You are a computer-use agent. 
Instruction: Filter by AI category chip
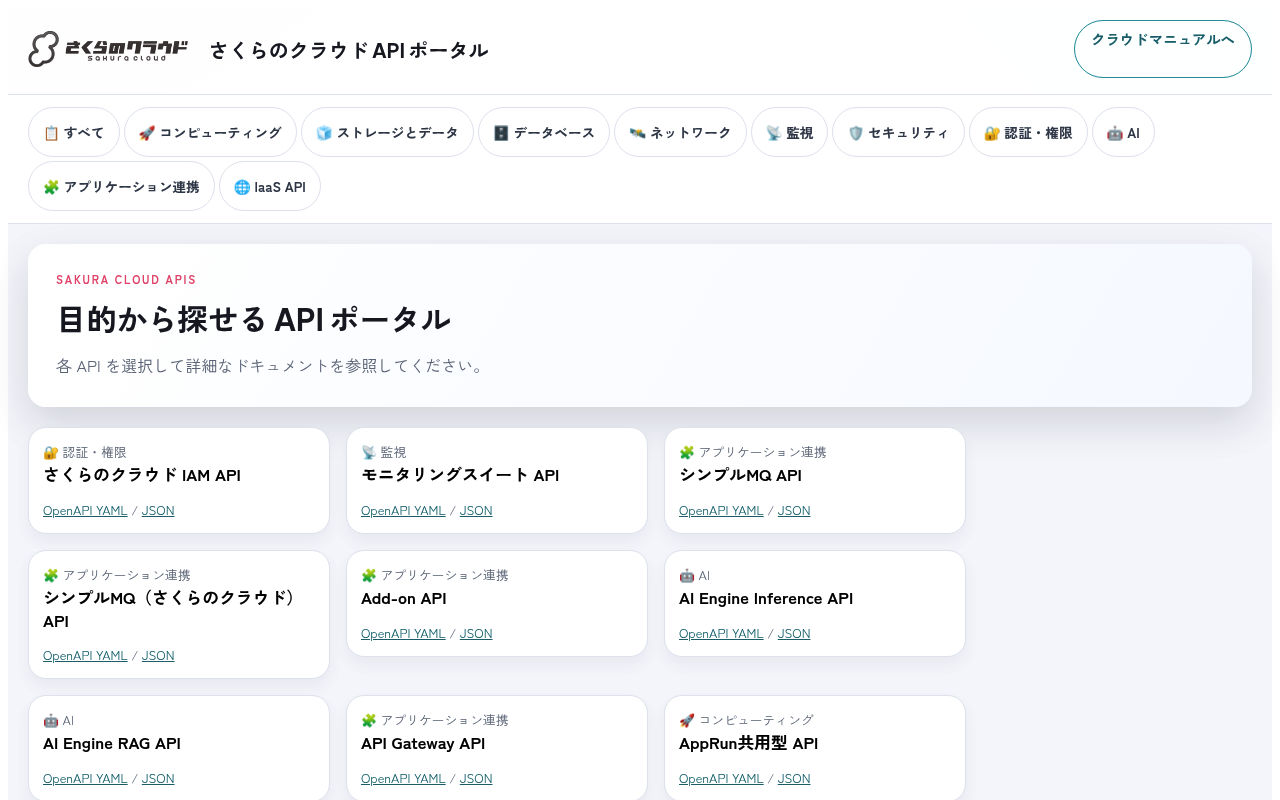point(1123,132)
